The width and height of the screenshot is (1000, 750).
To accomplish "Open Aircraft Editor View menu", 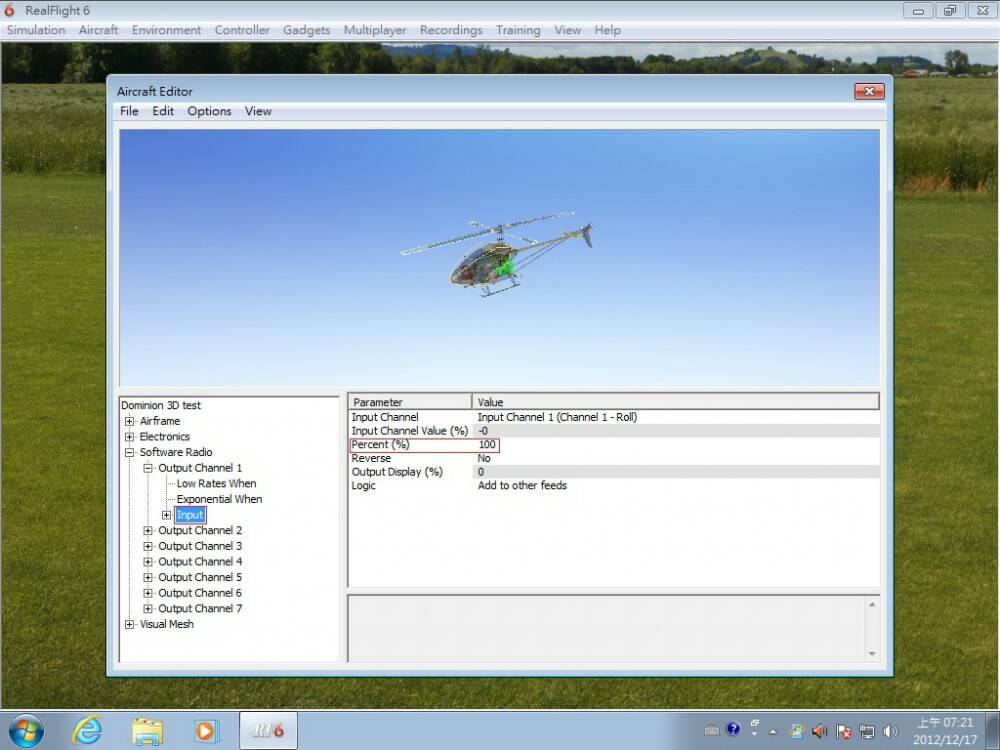I will (x=258, y=111).
